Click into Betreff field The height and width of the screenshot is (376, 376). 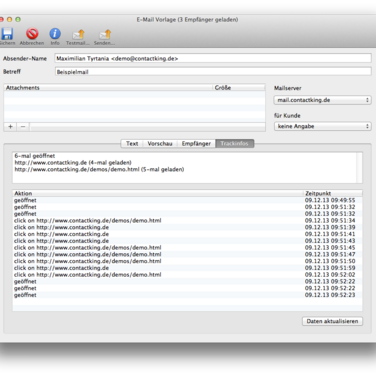(x=213, y=72)
